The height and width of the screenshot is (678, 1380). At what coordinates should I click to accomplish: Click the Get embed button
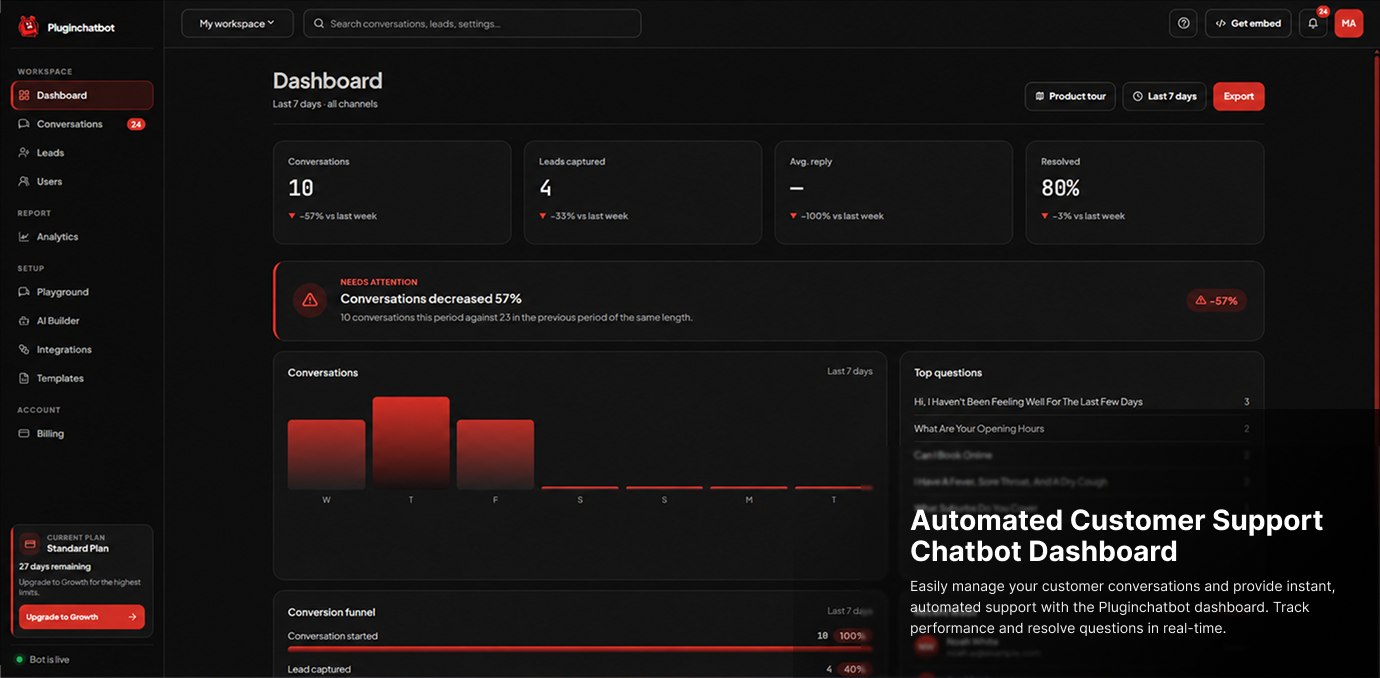point(1248,23)
